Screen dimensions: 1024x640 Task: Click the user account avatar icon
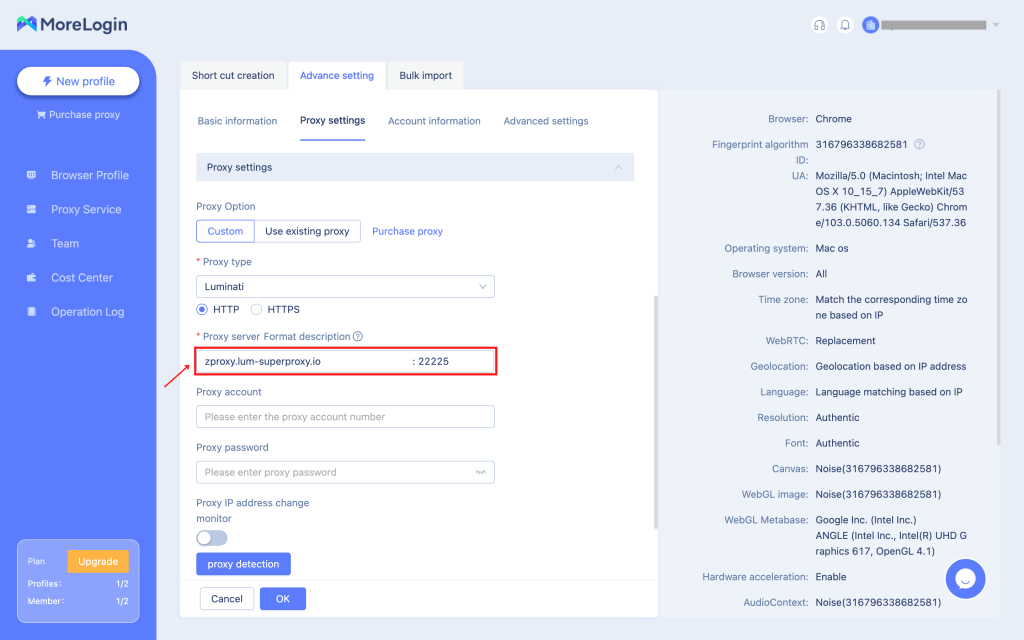871,25
